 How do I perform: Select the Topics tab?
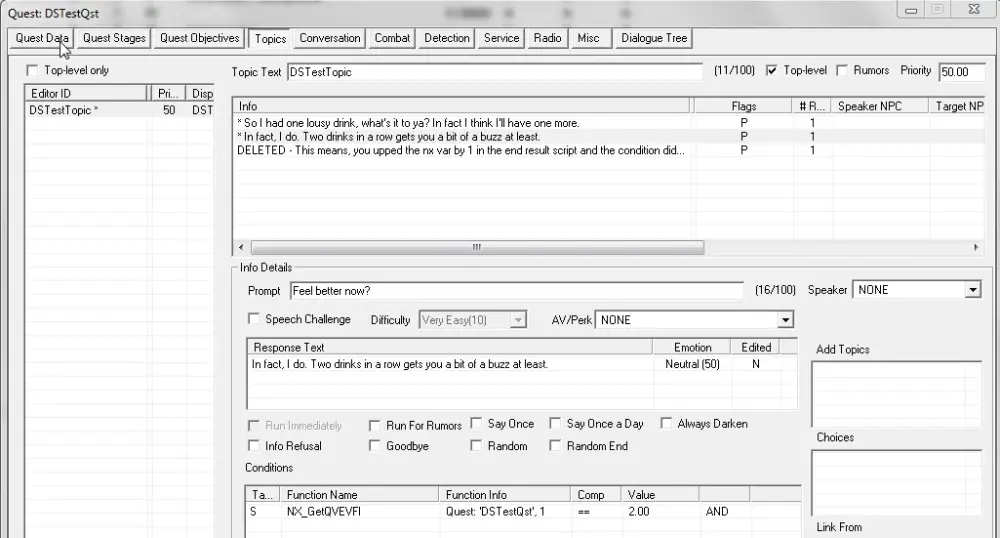click(270, 39)
